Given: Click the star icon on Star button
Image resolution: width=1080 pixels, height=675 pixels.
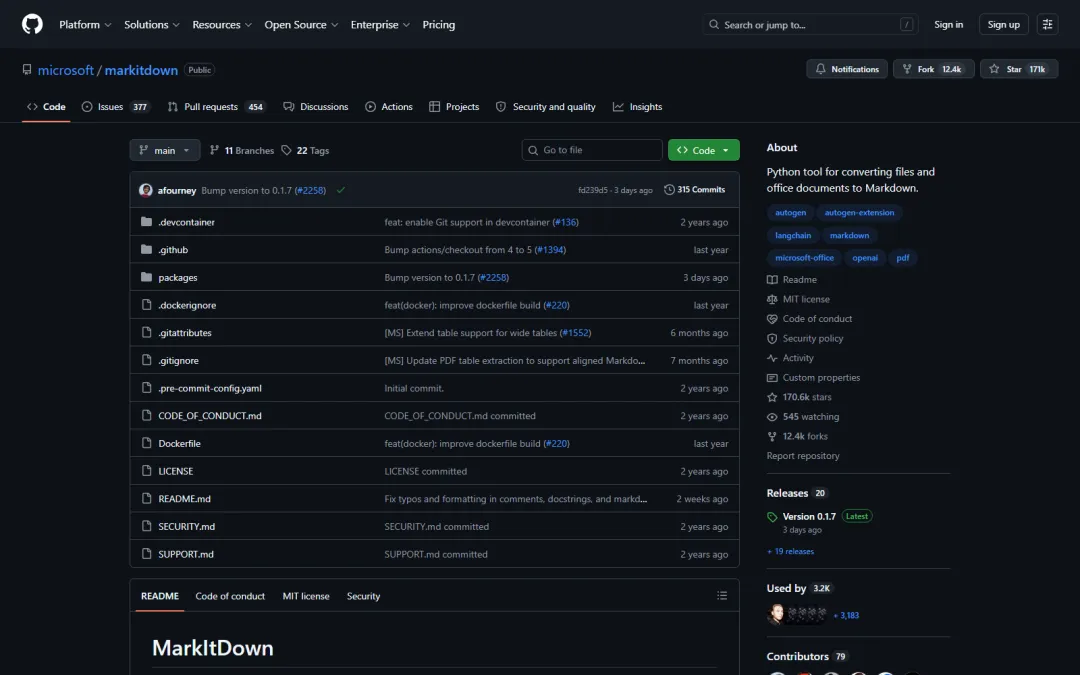Looking at the screenshot, I should tap(994, 69).
